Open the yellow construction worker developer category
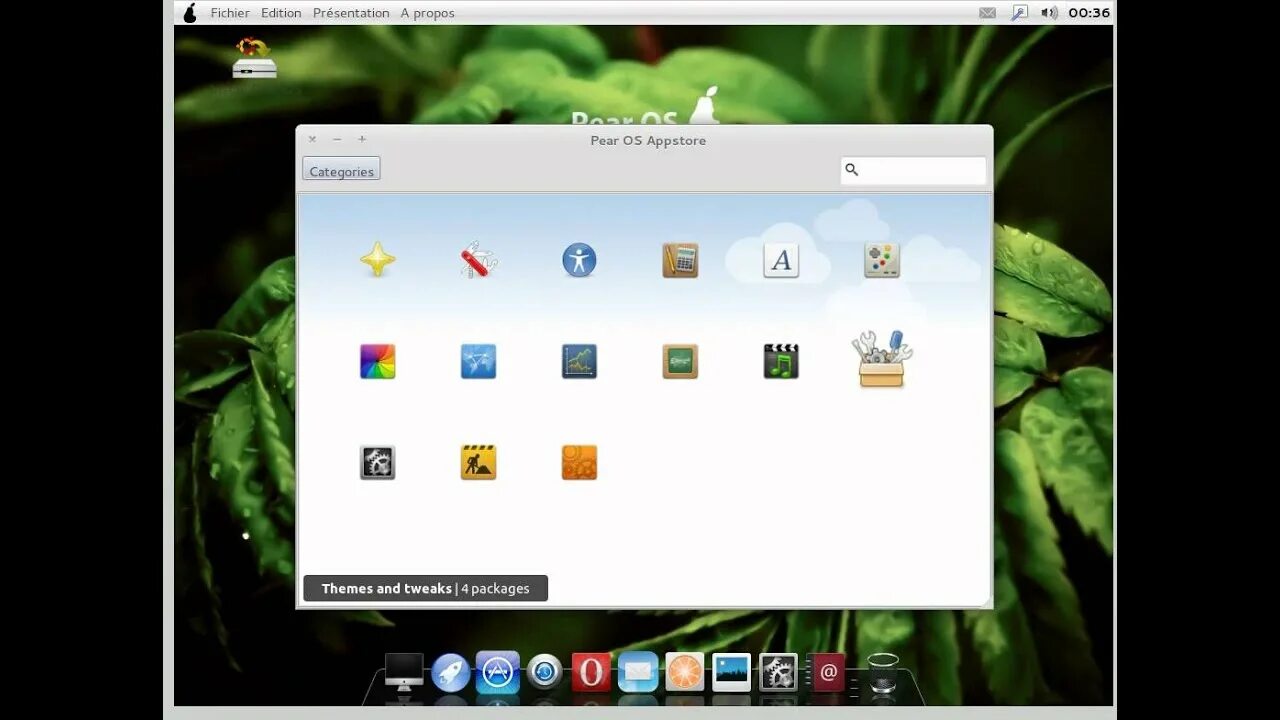 pos(479,462)
